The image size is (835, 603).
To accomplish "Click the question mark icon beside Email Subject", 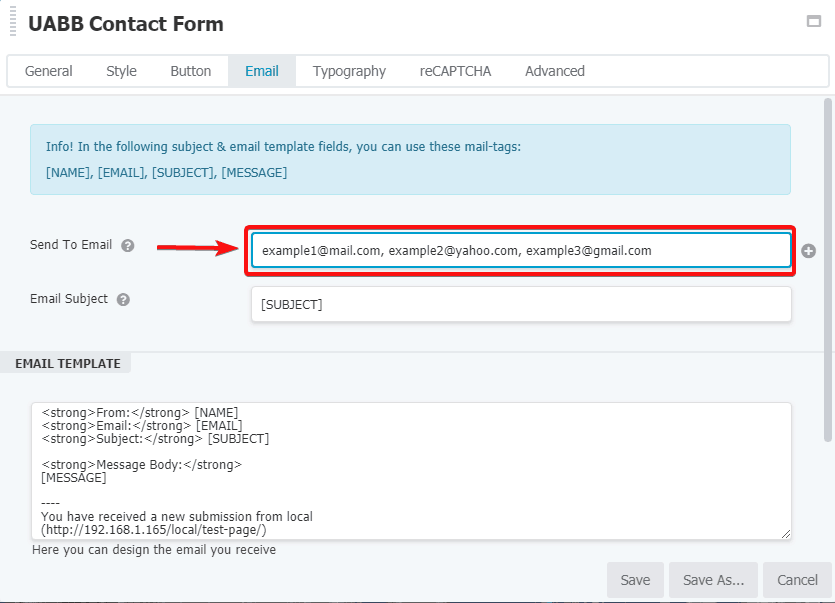I will point(121,299).
